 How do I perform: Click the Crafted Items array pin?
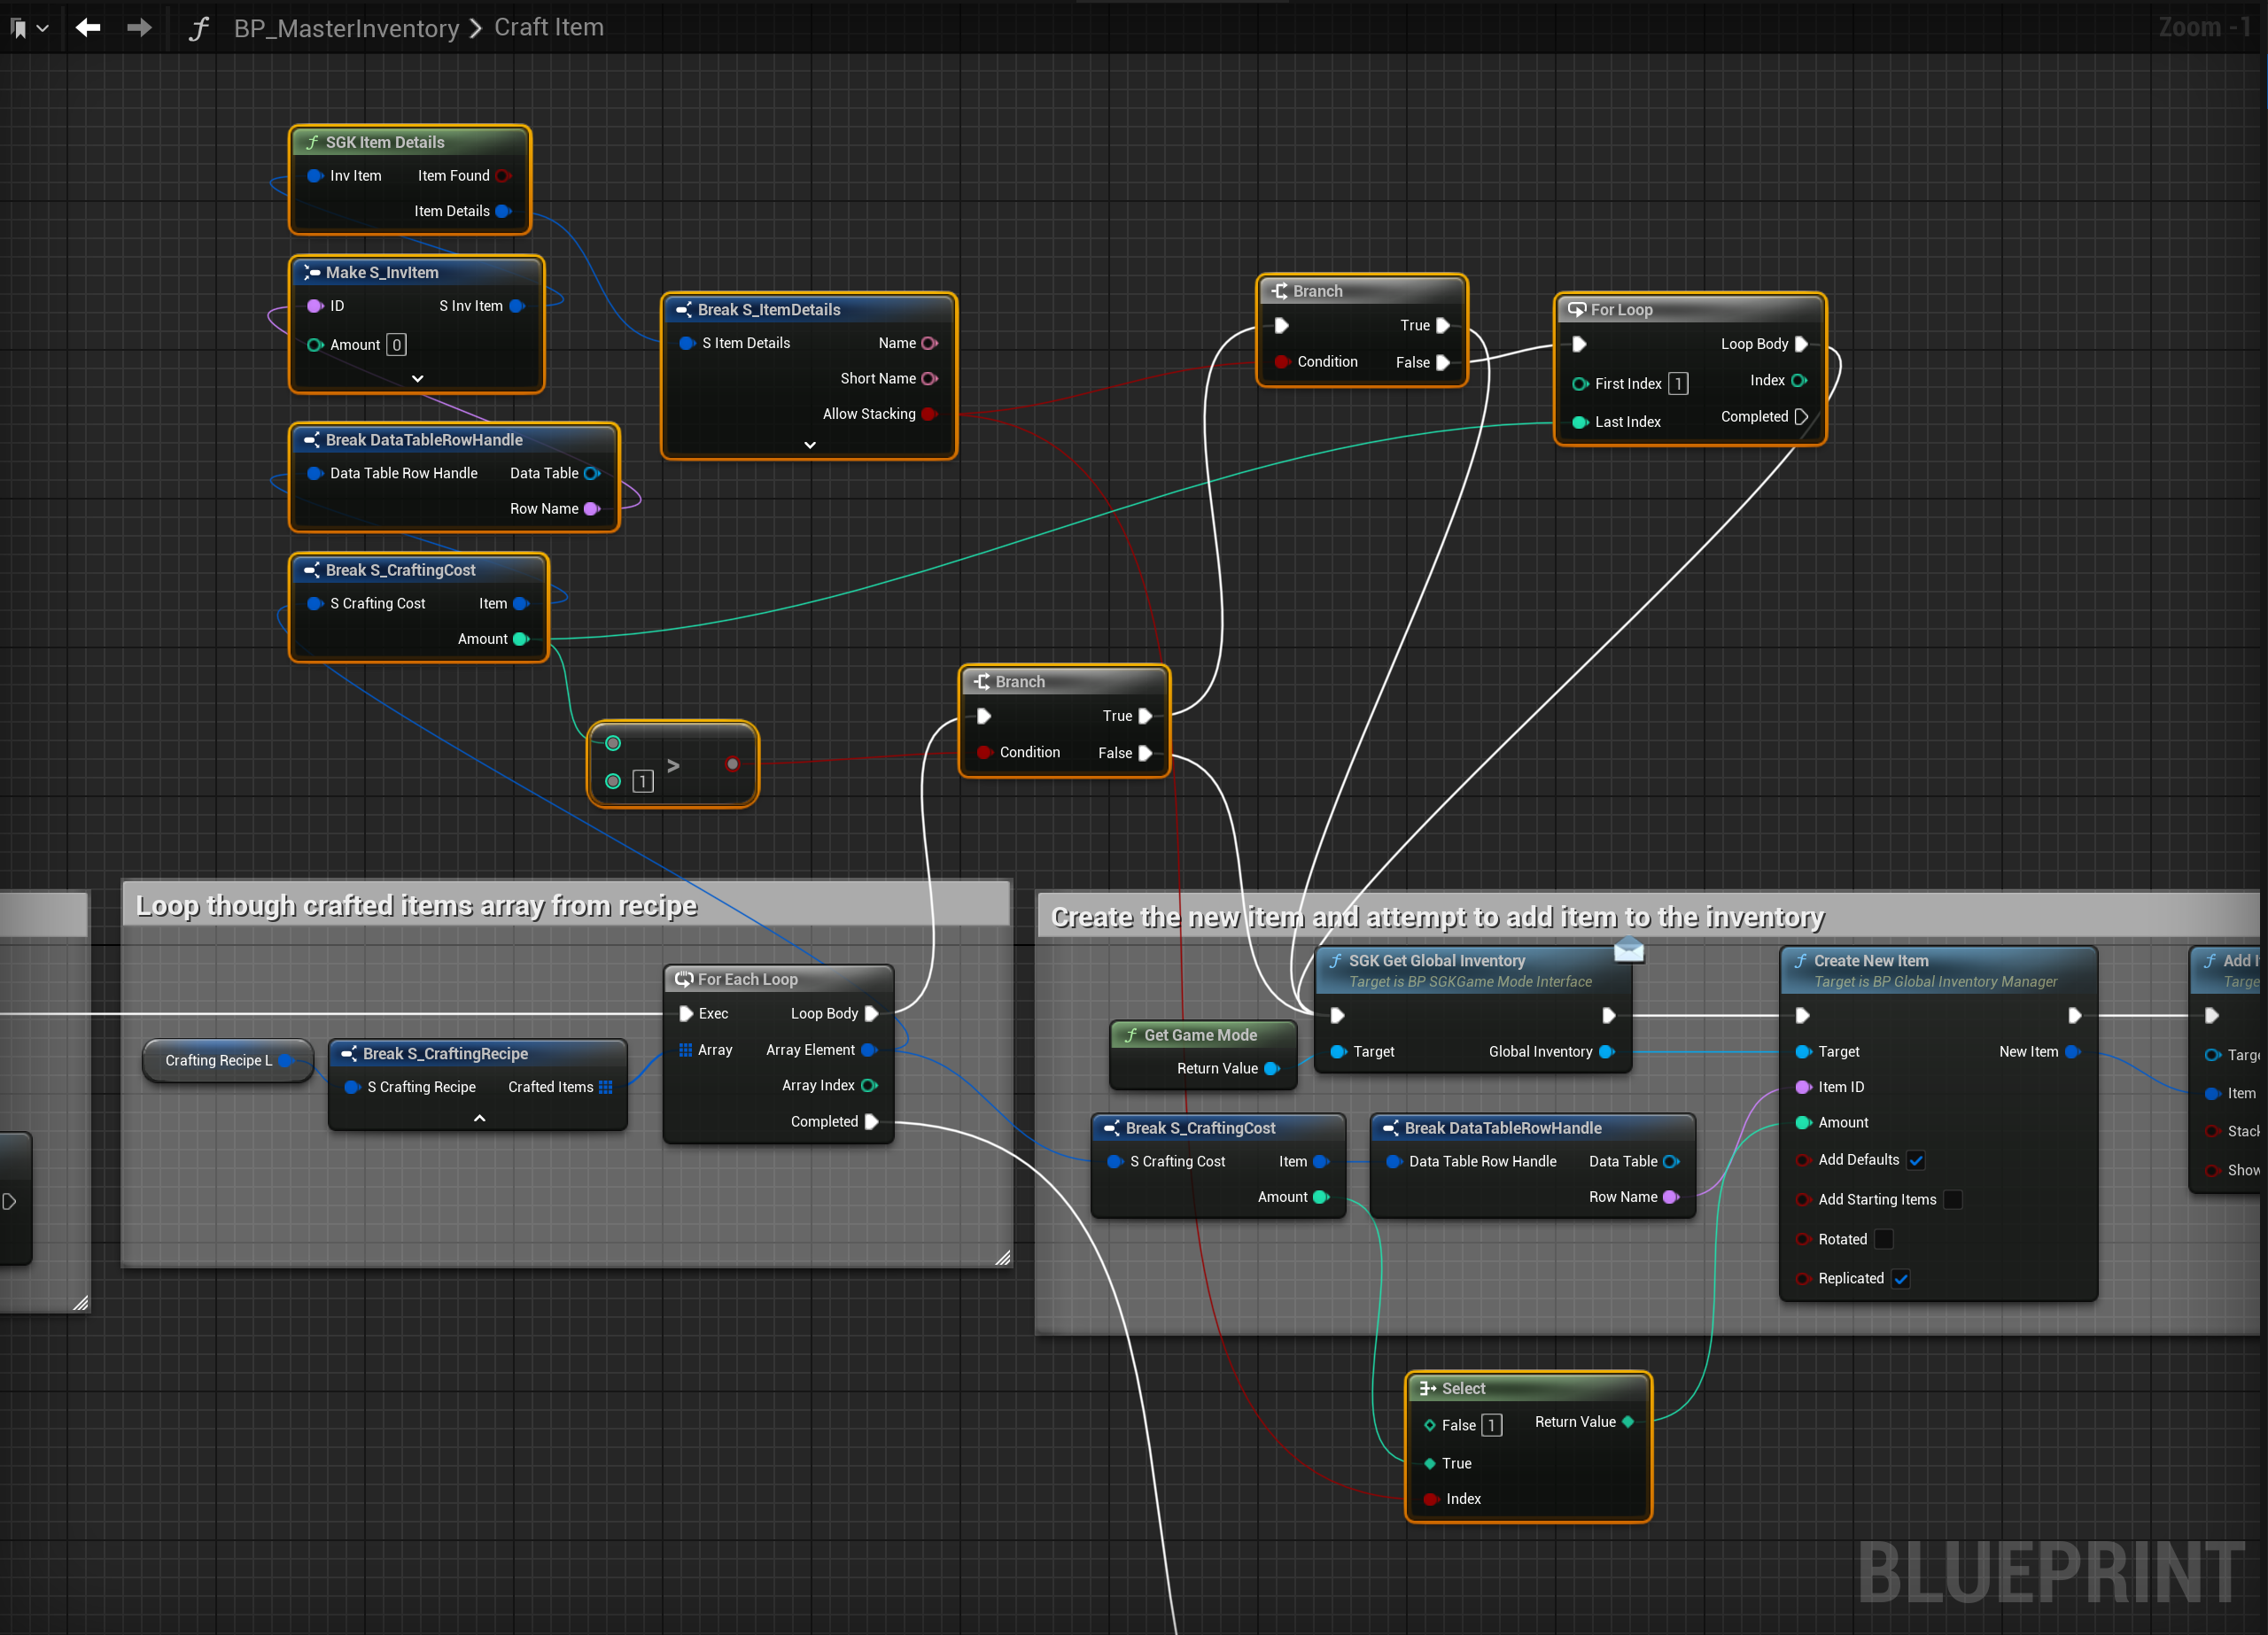coord(605,1087)
